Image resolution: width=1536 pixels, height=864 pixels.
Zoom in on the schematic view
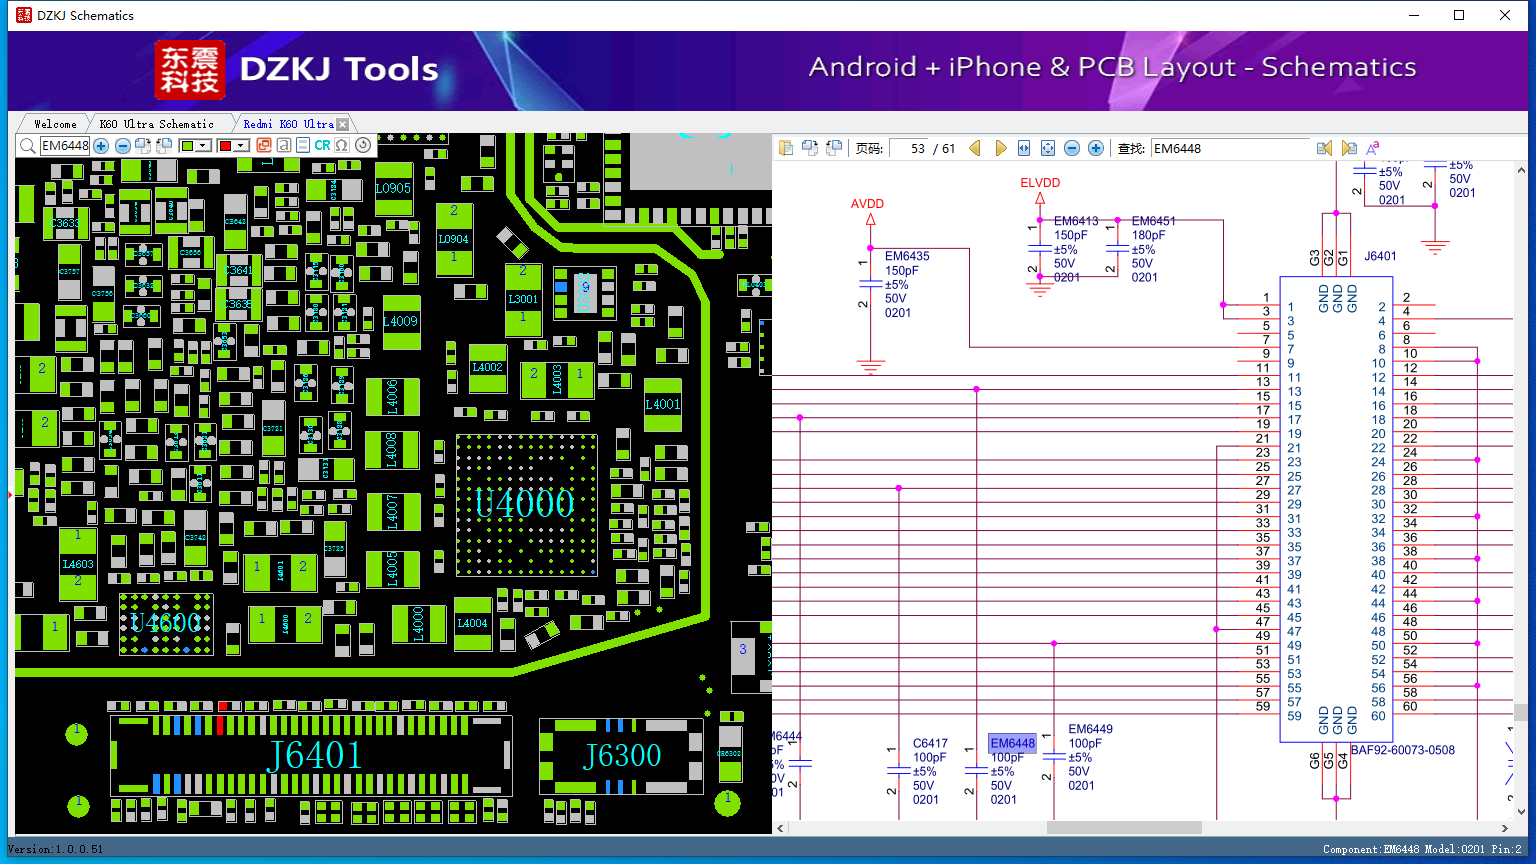point(1096,148)
